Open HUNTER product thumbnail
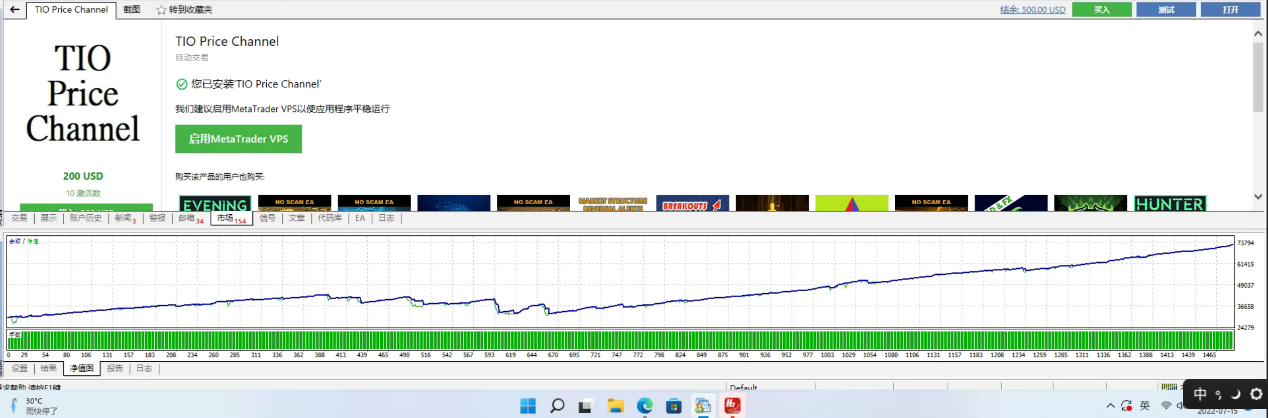This screenshot has width=1268, height=418. (1170, 203)
